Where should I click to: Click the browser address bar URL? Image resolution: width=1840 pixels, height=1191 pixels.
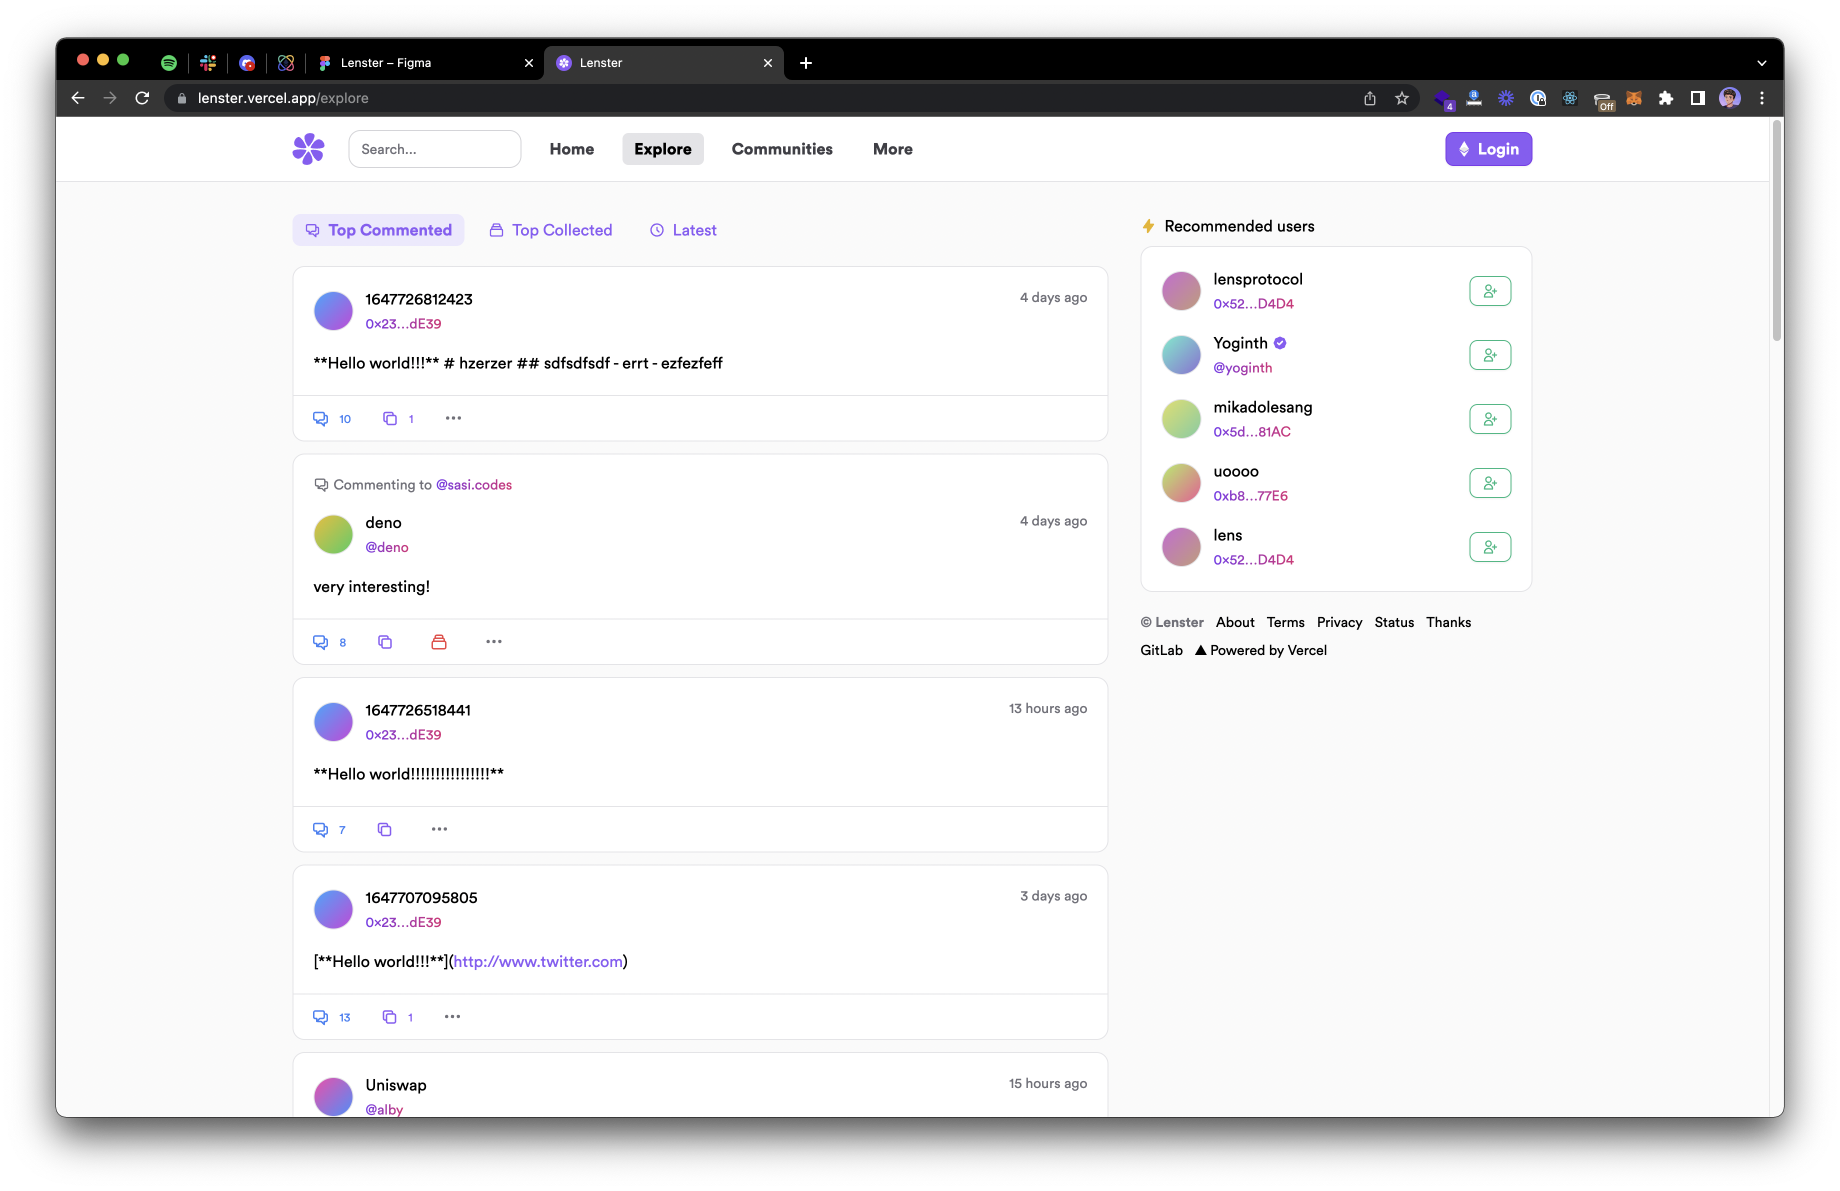(283, 98)
